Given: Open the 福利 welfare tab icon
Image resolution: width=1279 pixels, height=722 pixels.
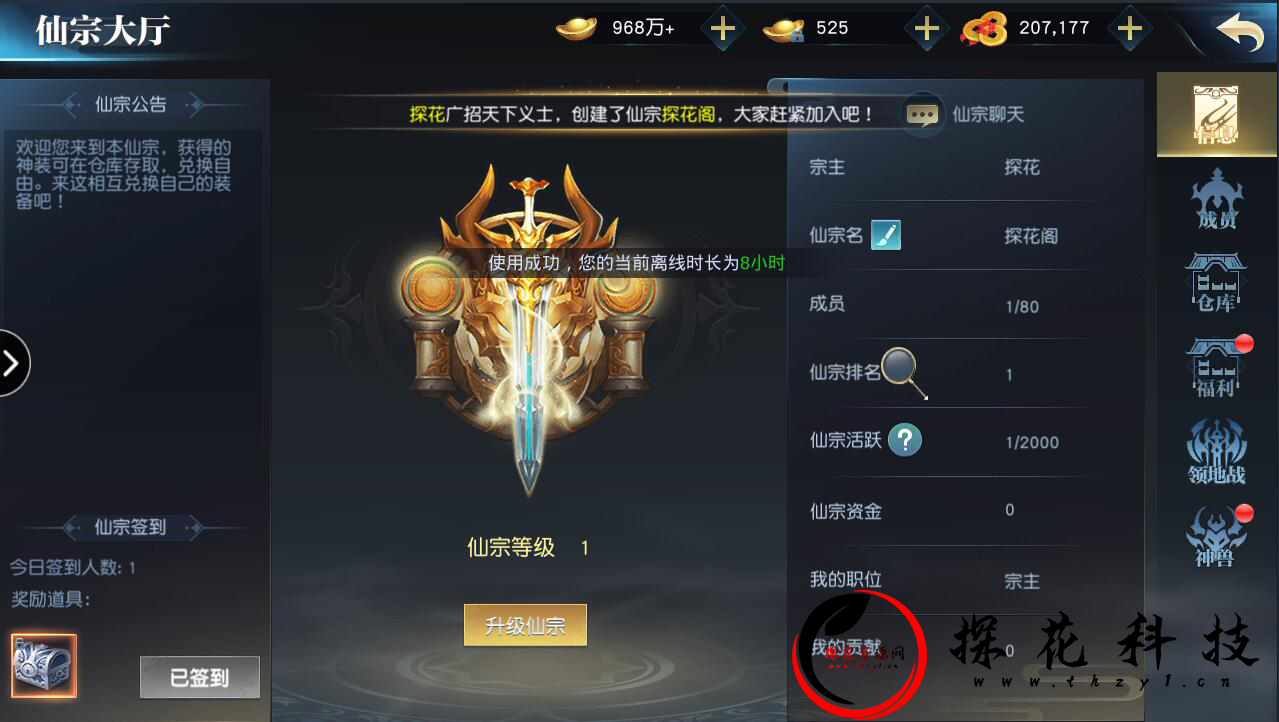Looking at the screenshot, I should click(x=1216, y=367).
